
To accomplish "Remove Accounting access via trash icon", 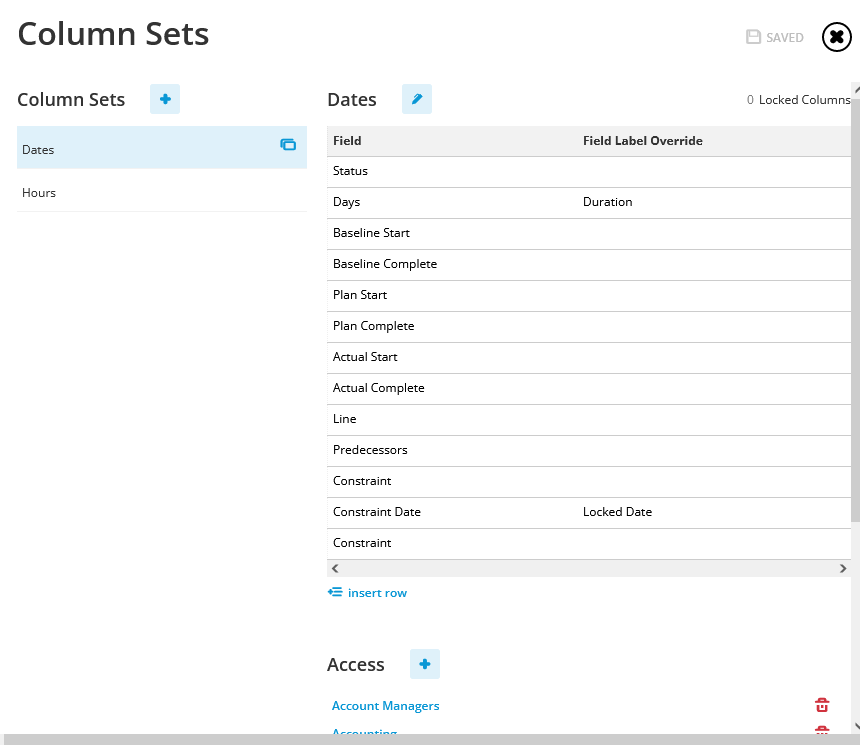I will 821,733.
